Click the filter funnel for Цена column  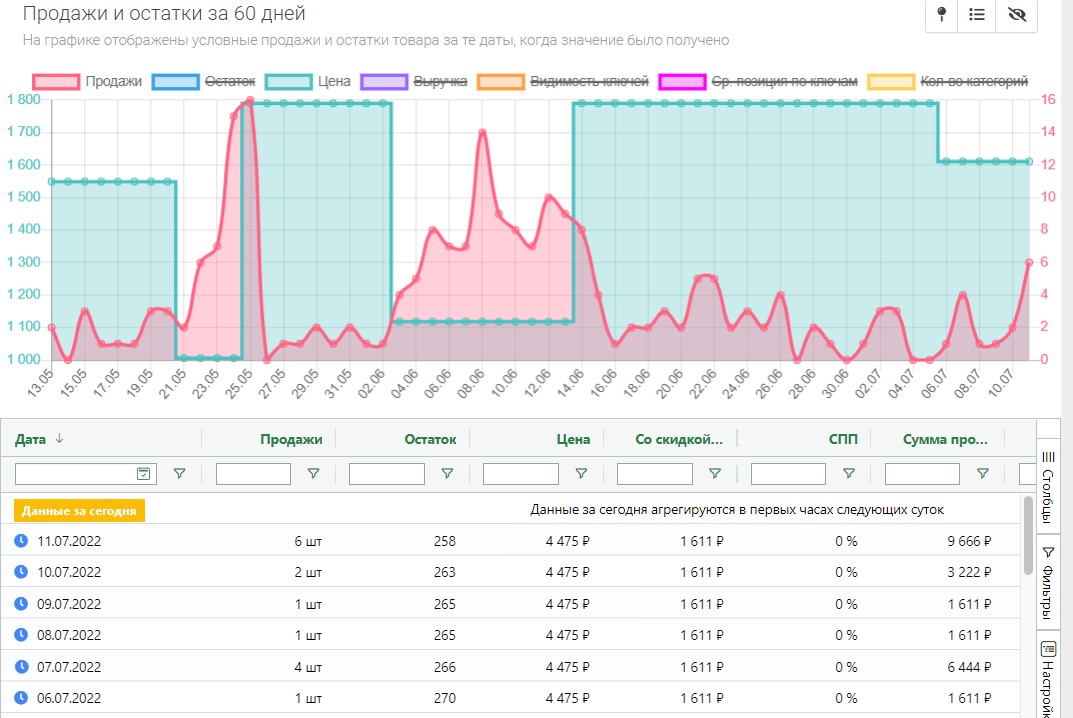pos(581,474)
